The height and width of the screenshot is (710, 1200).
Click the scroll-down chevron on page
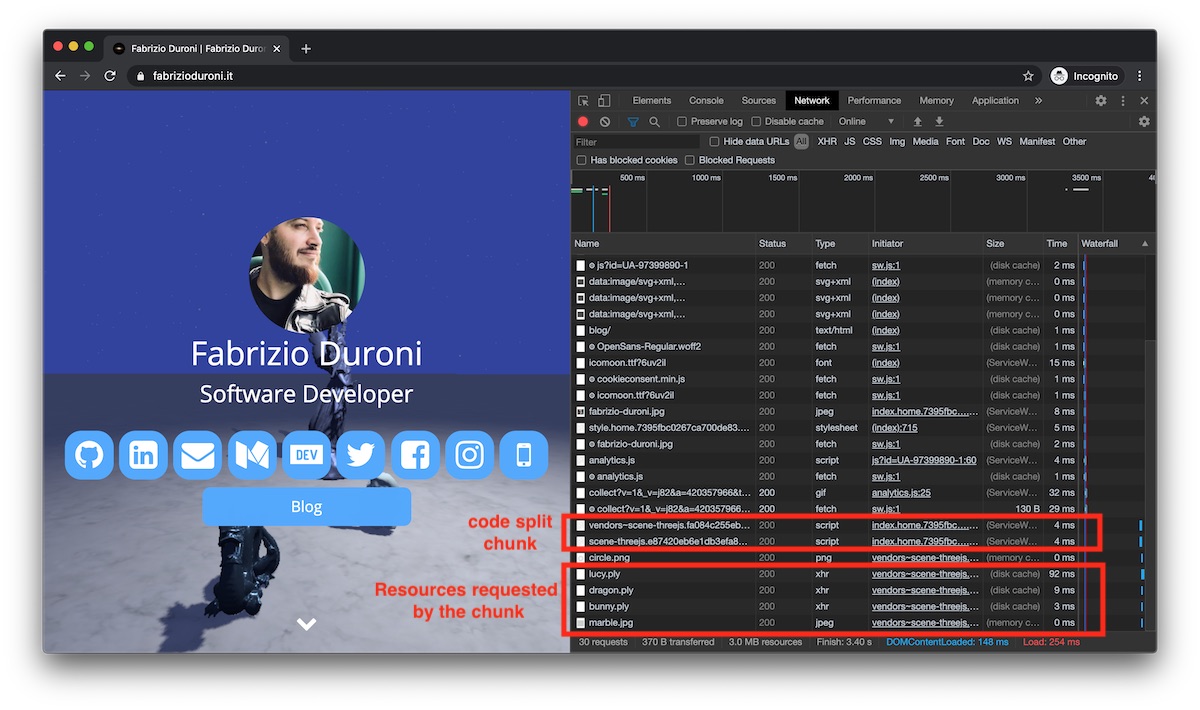pyautogui.click(x=306, y=624)
